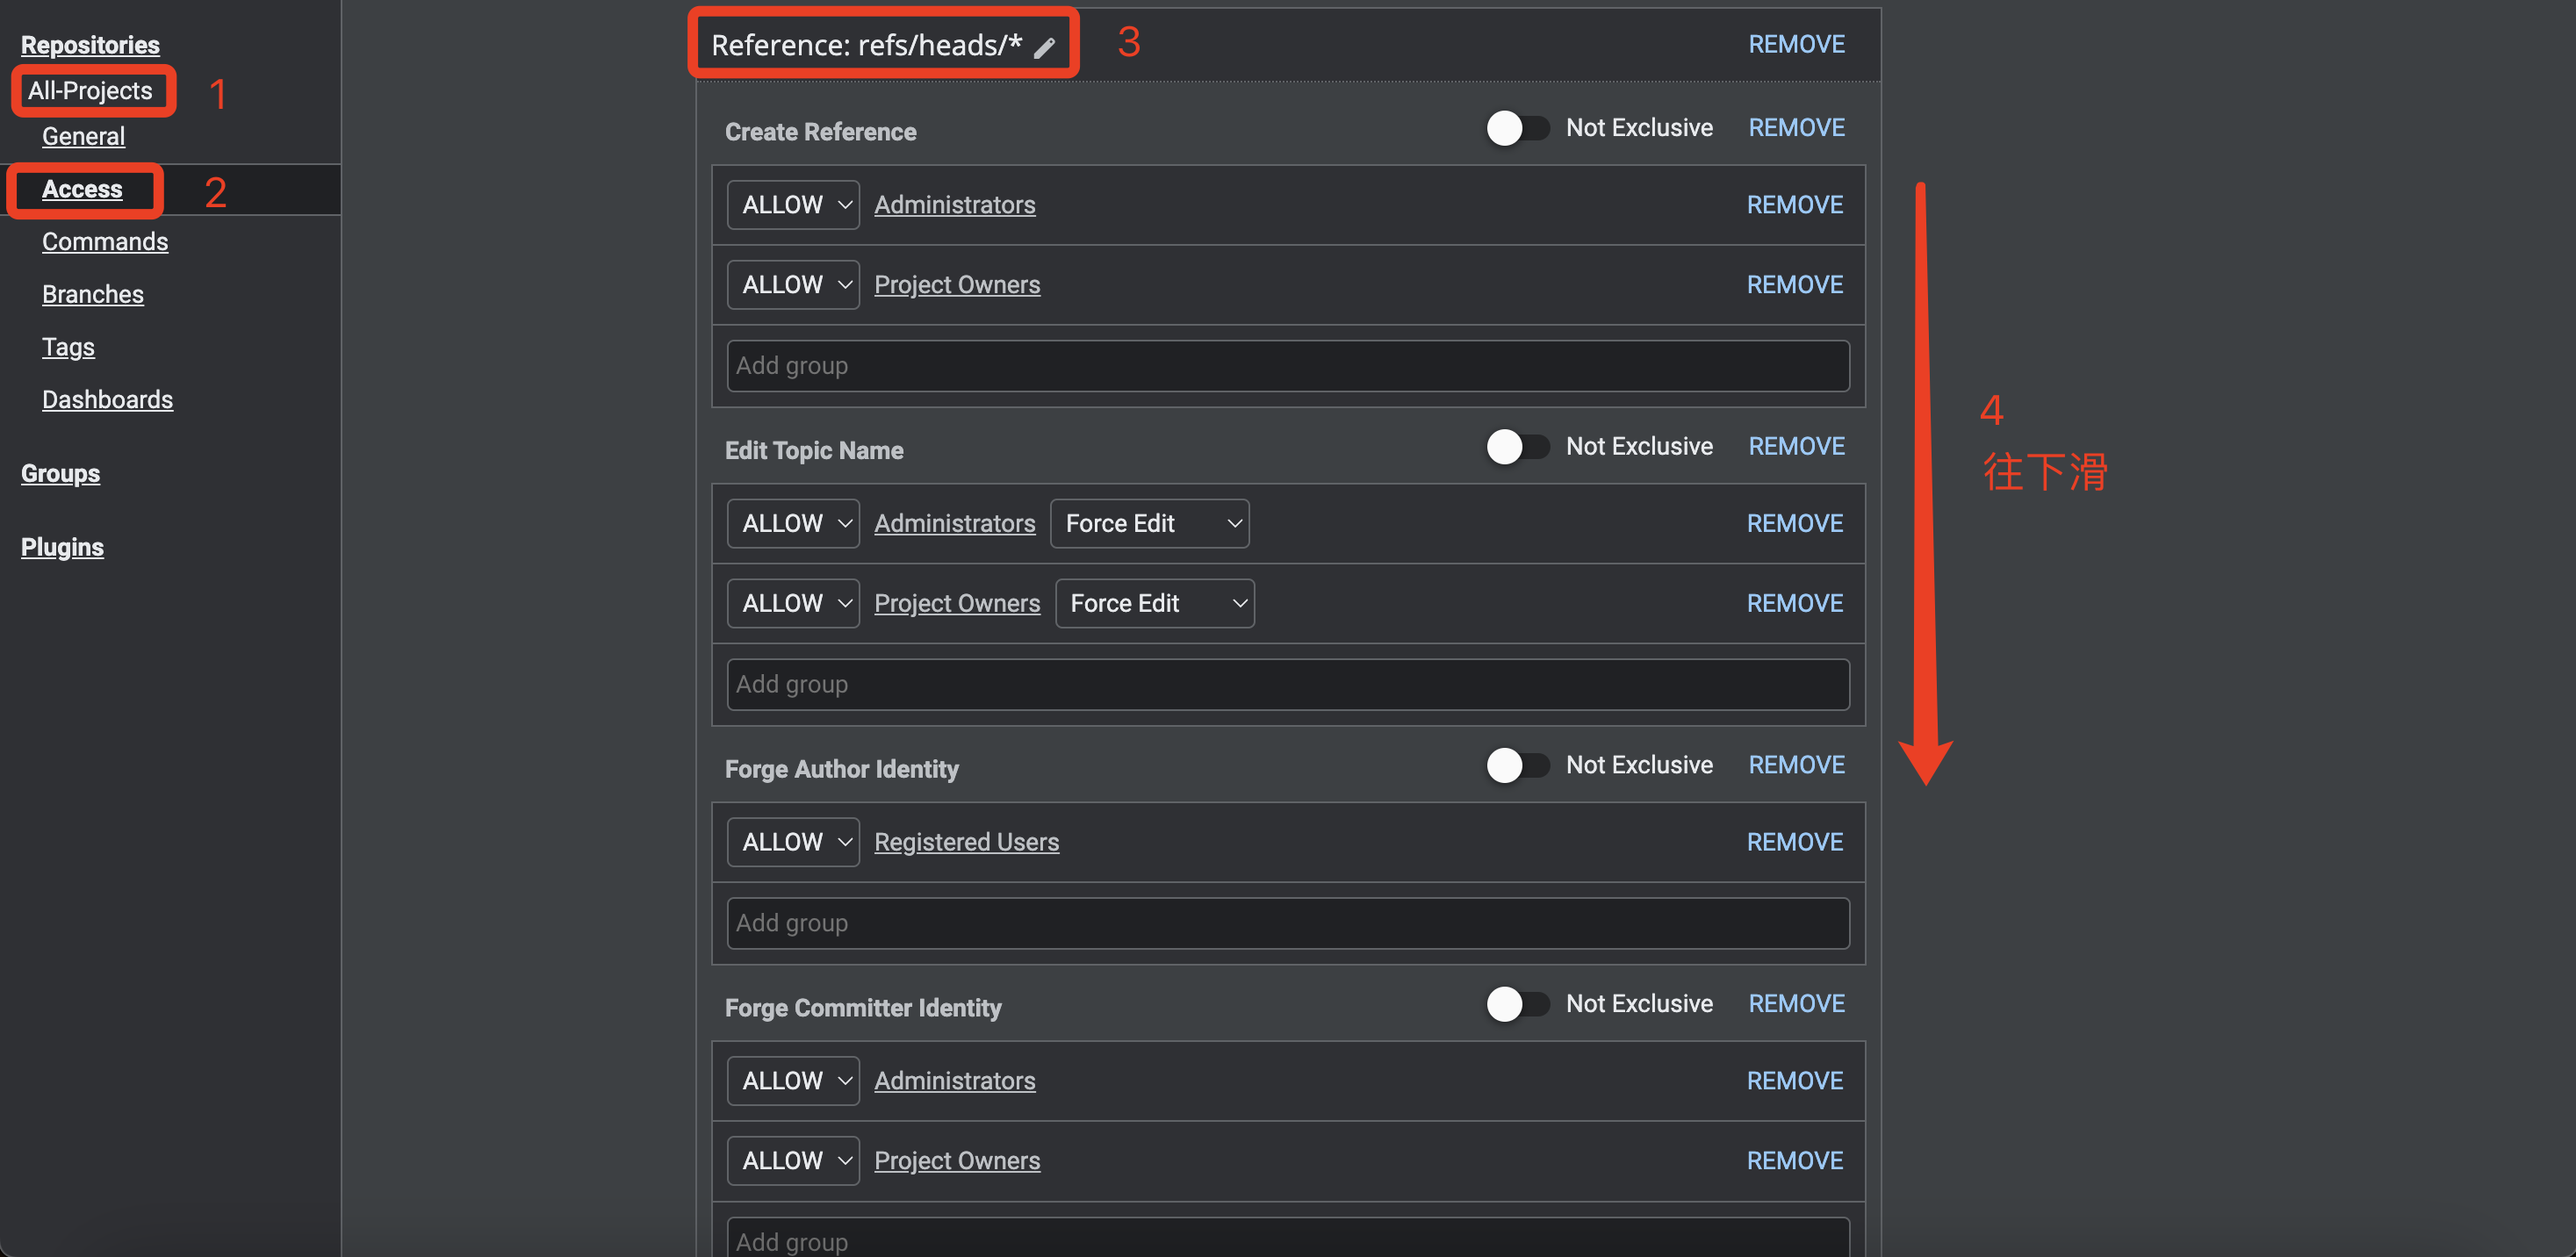This screenshot has height=1257, width=2576.
Task: Remove the Forge Author Identity permission
Action: [1796, 765]
